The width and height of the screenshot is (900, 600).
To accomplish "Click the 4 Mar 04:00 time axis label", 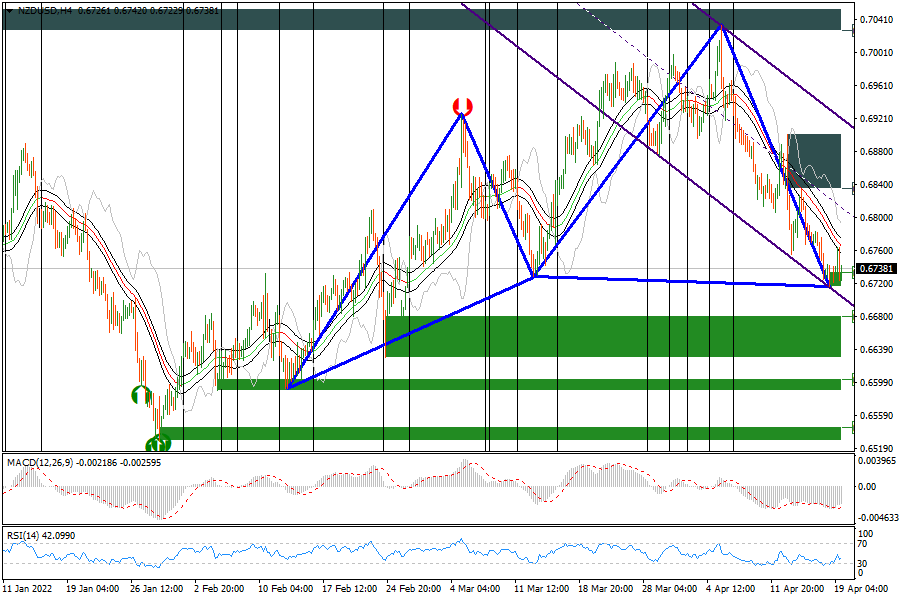I will click(474, 590).
